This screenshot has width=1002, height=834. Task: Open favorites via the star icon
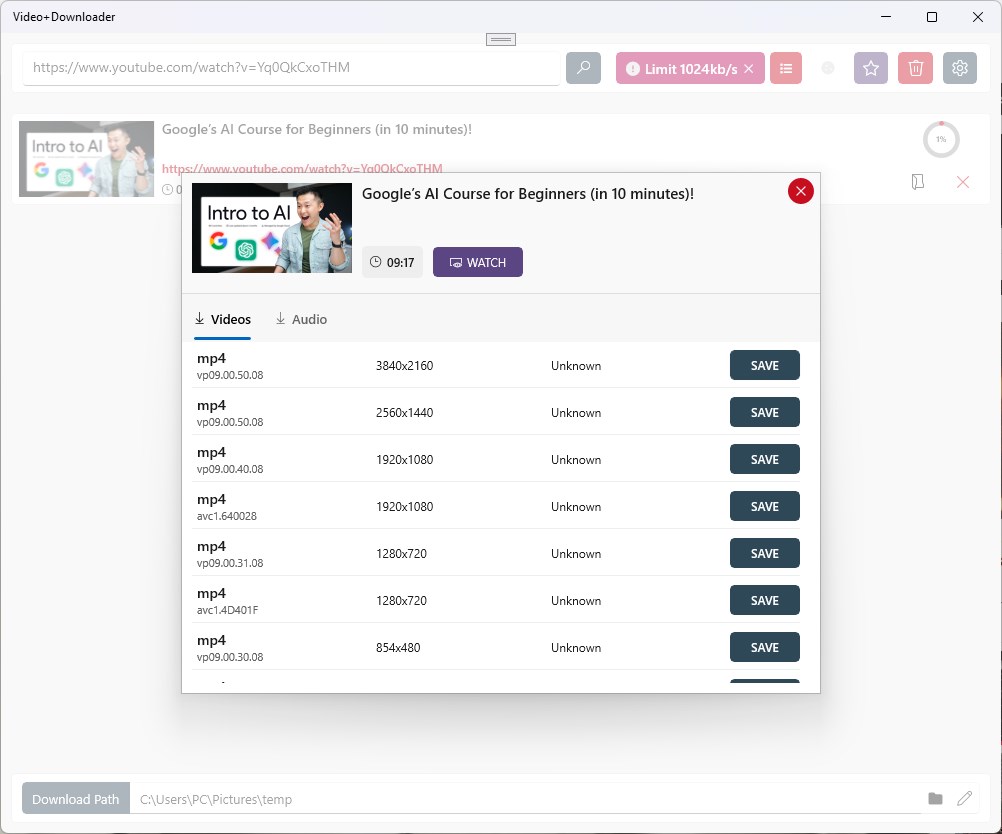point(870,68)
